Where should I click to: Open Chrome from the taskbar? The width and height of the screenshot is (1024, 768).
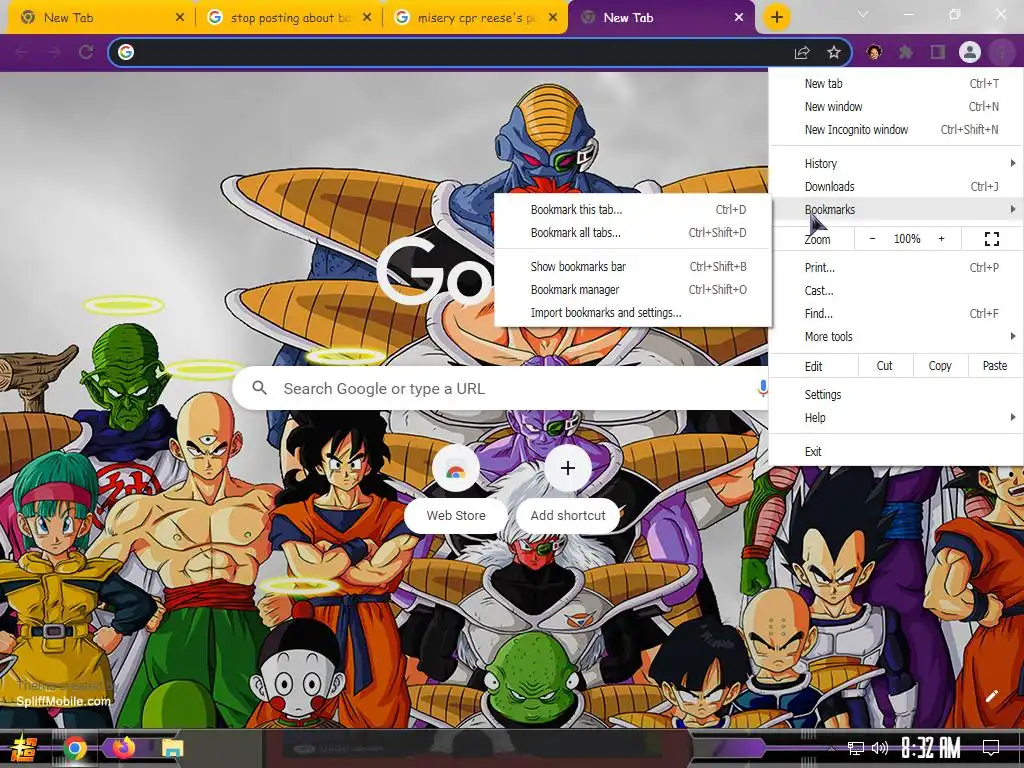click(75, 748)
